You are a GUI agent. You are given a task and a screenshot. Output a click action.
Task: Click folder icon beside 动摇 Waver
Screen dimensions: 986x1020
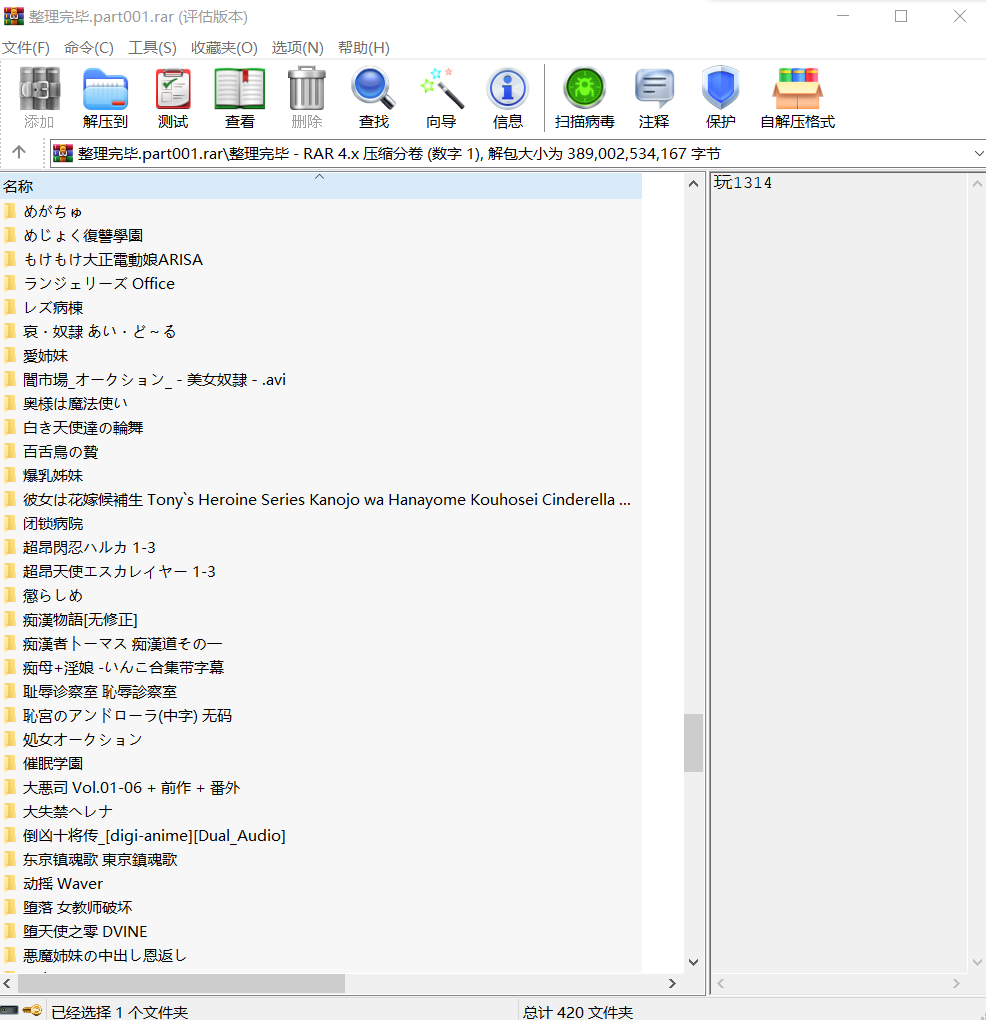[10, 883]
